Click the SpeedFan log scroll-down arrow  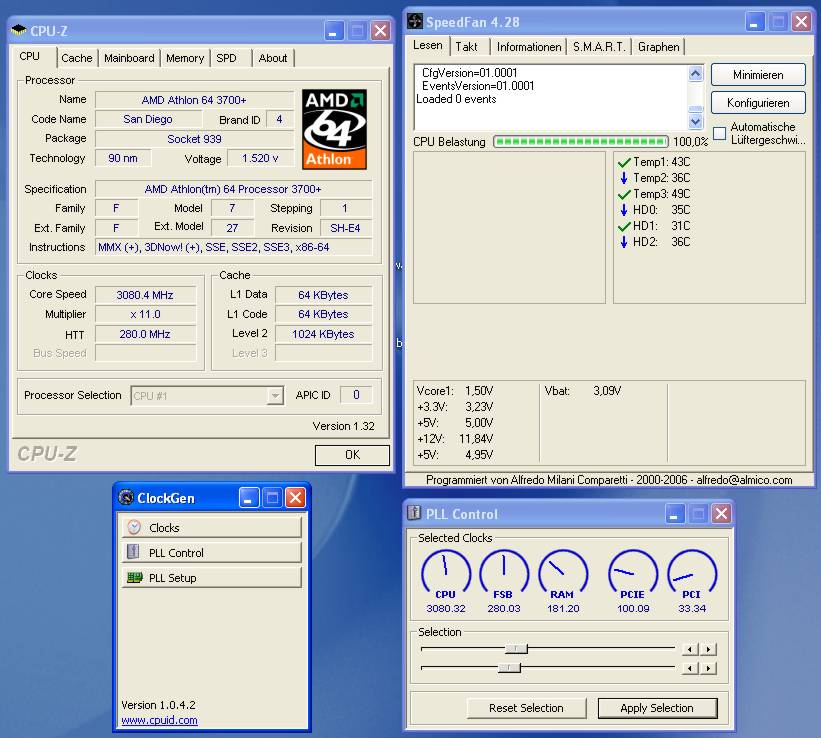(695, 122)
